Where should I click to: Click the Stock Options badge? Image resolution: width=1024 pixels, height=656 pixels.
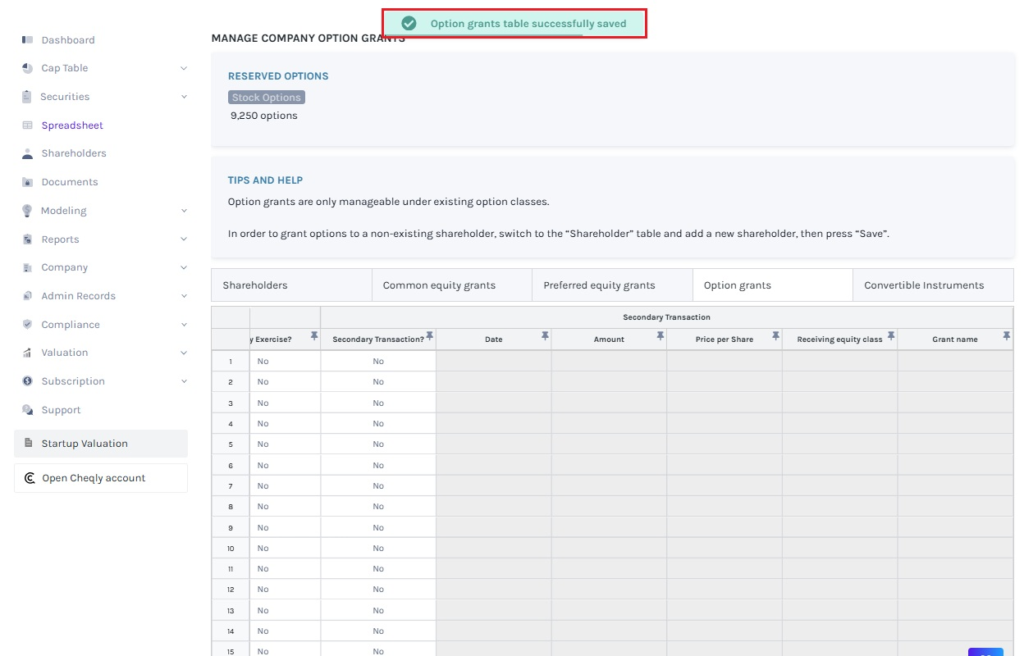click(266, 98)
